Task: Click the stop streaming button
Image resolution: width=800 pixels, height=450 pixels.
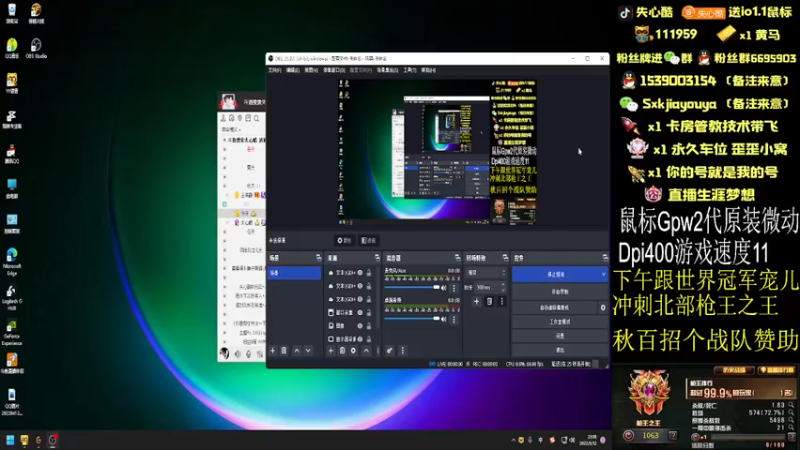Action: (x=556, y=274)
